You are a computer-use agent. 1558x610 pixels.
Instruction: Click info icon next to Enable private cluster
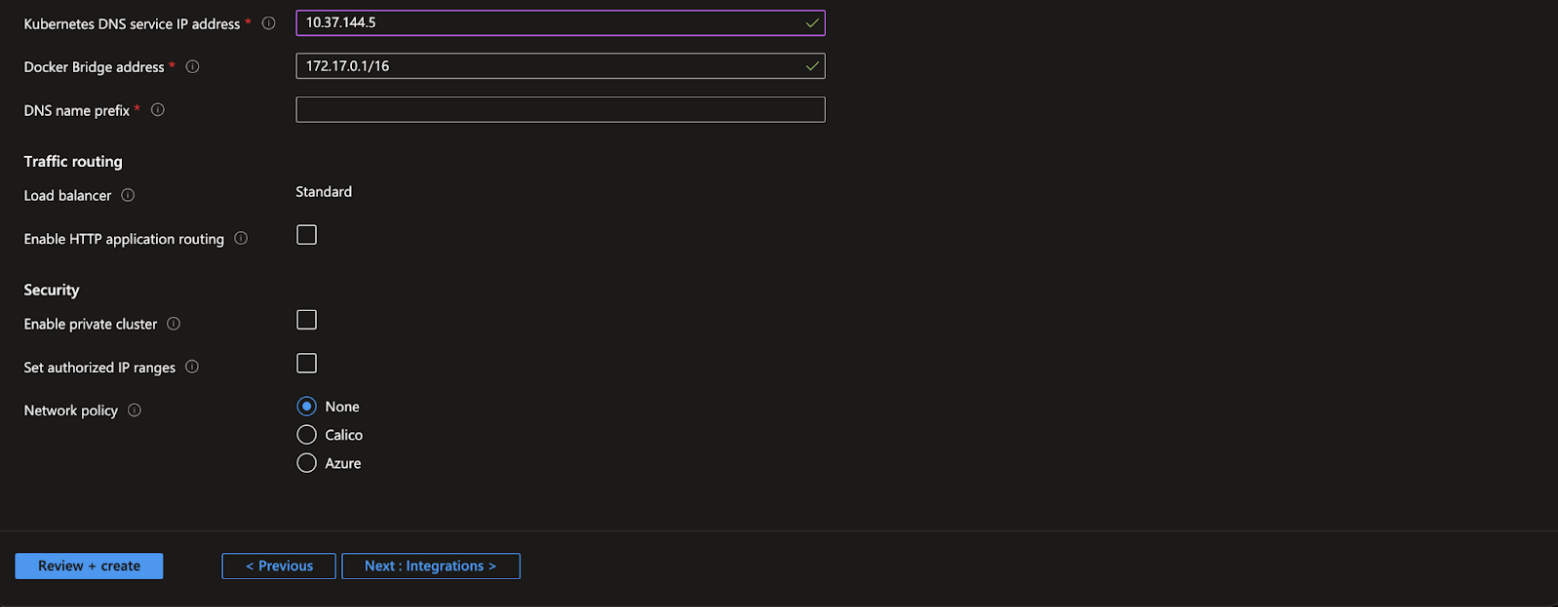point(174,324)
